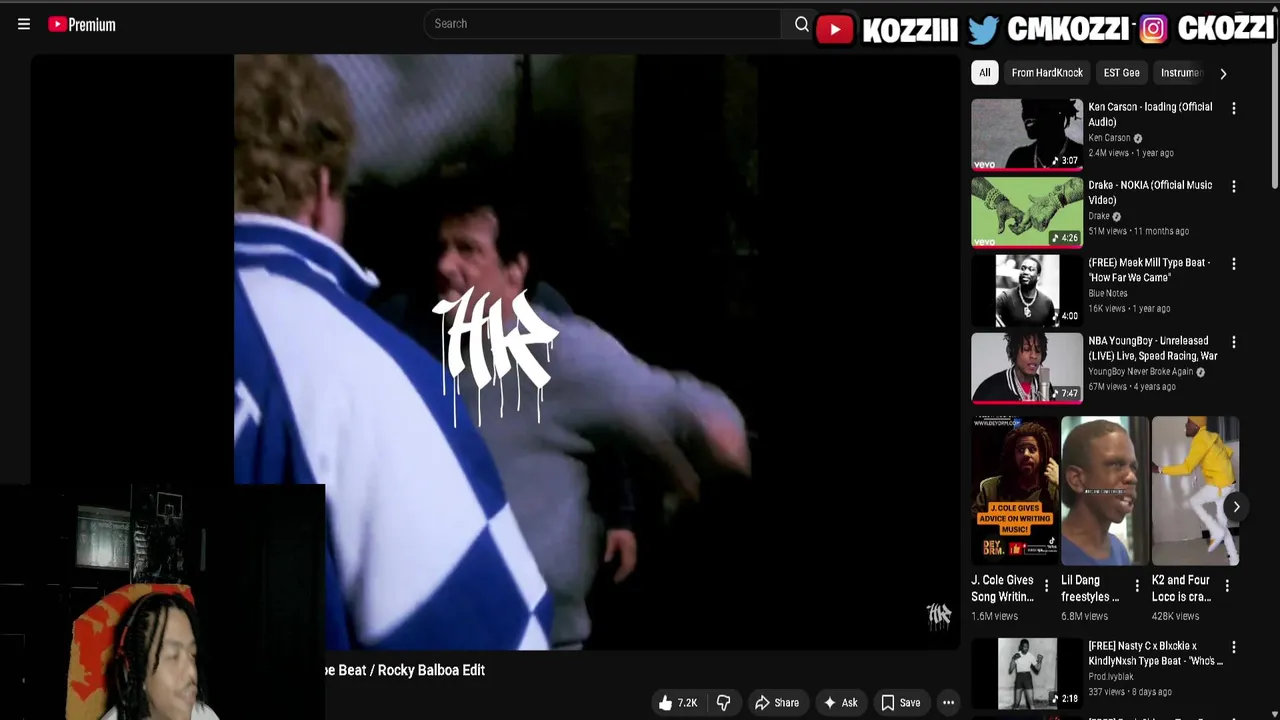The width and height of the screenshot is (1280, 720).
Task: Open options menu for NBA YoungBoy video
Action: [1233, 342]
